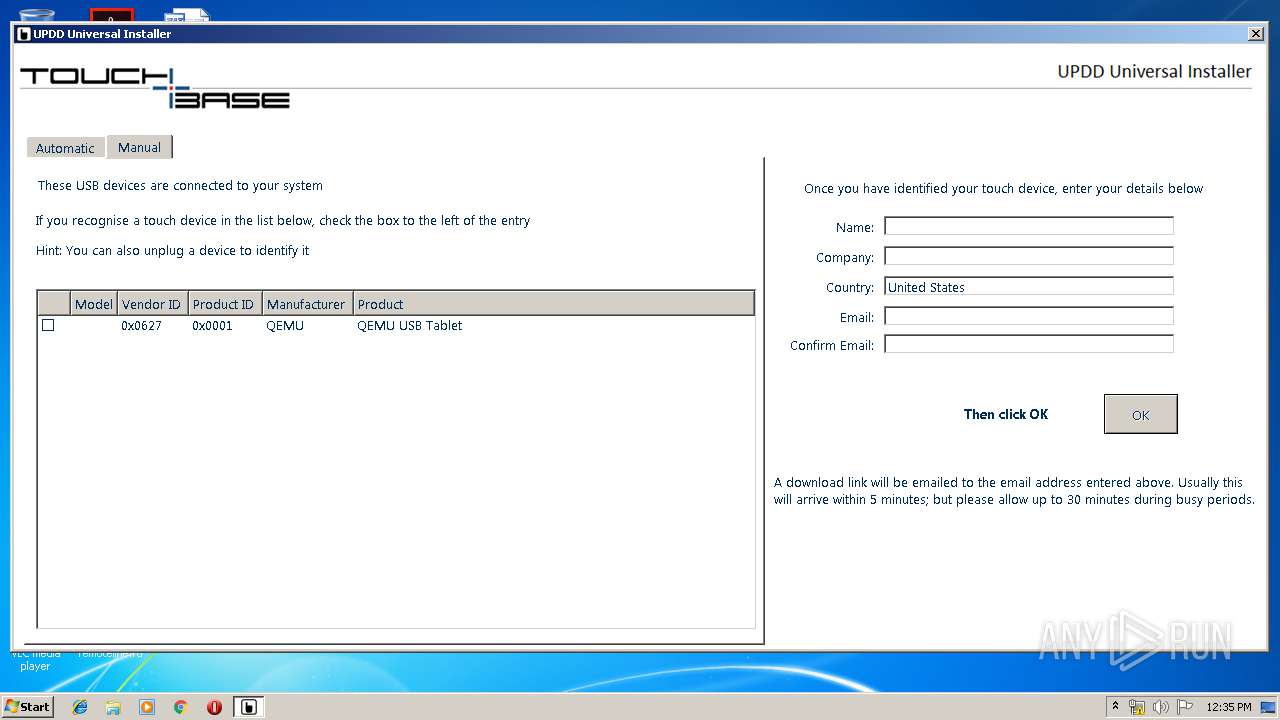The height and width of the screenshot is (720, 1280).
Task: Launch Google Chrome from taskbar
Action: [180, 707]
